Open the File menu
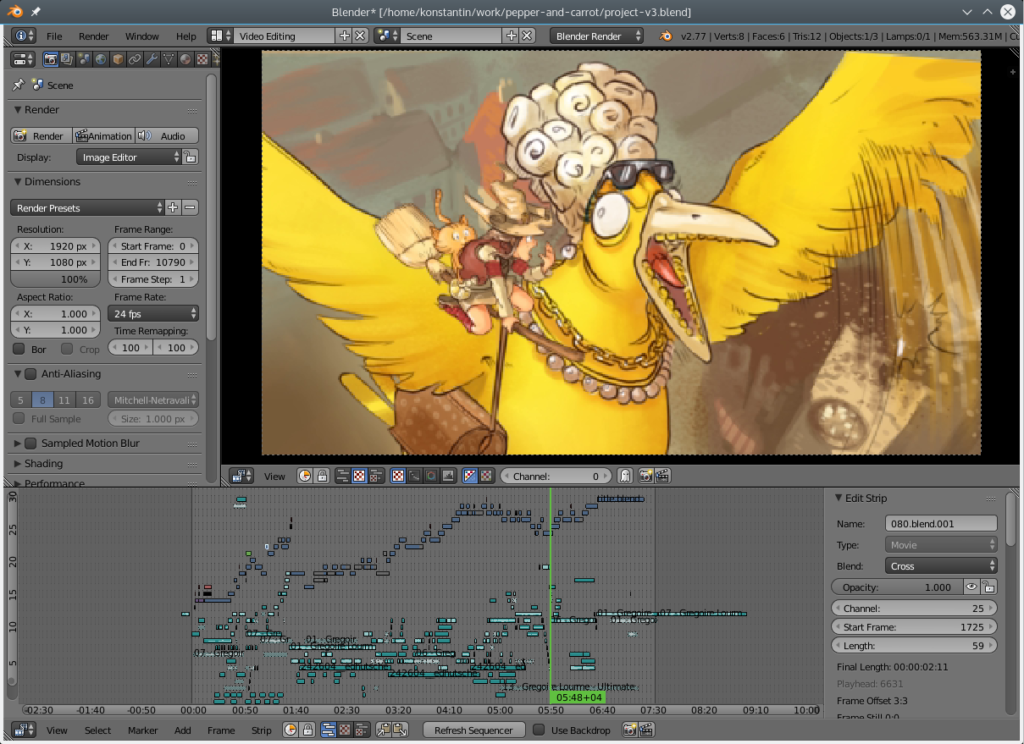 point(54,36)
